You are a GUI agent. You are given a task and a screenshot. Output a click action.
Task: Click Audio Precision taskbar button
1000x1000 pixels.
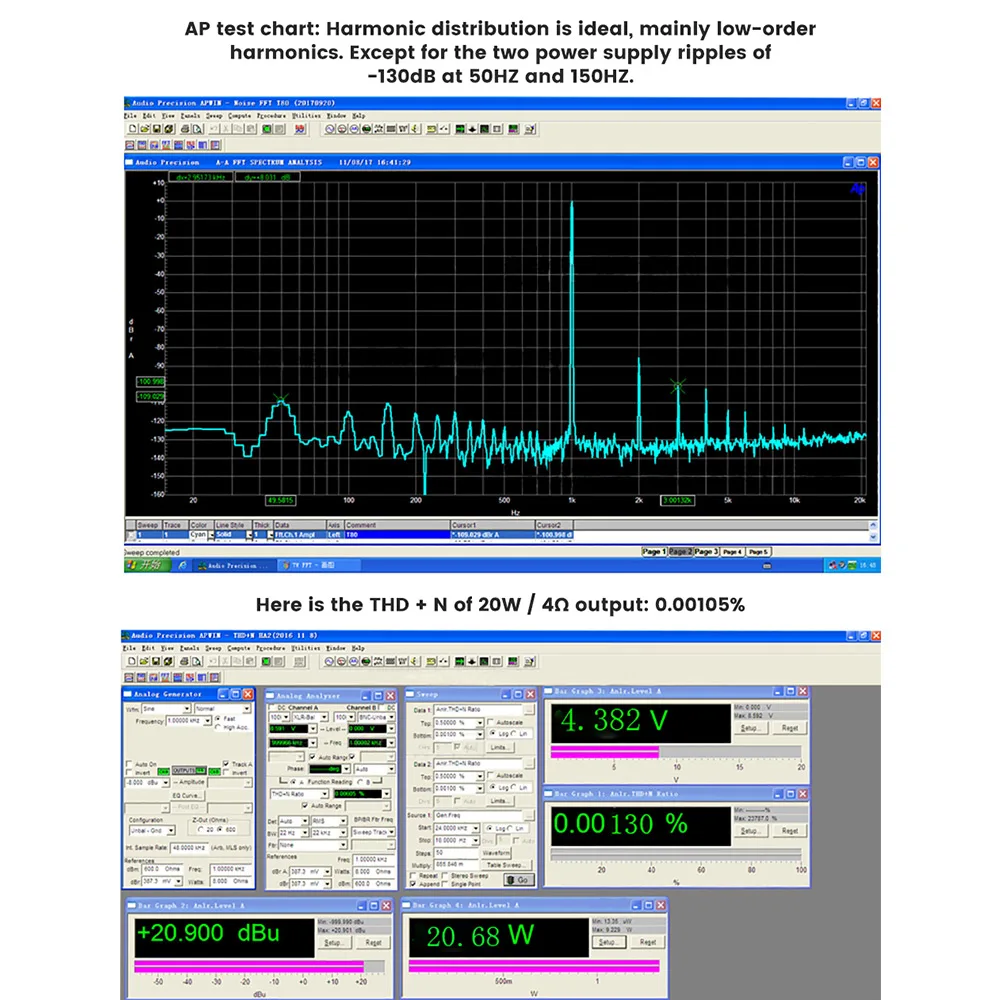[x=234, y=565]
